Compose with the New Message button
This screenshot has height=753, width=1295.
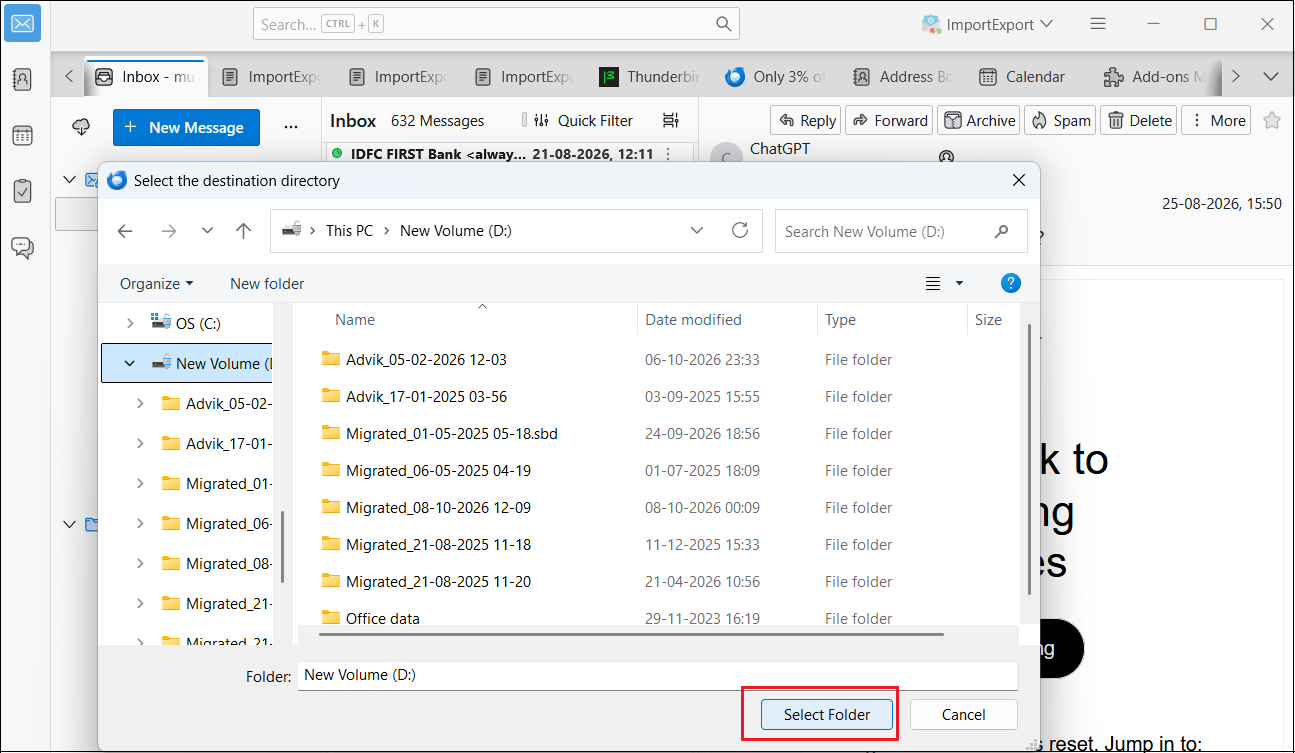pos(186,127)
